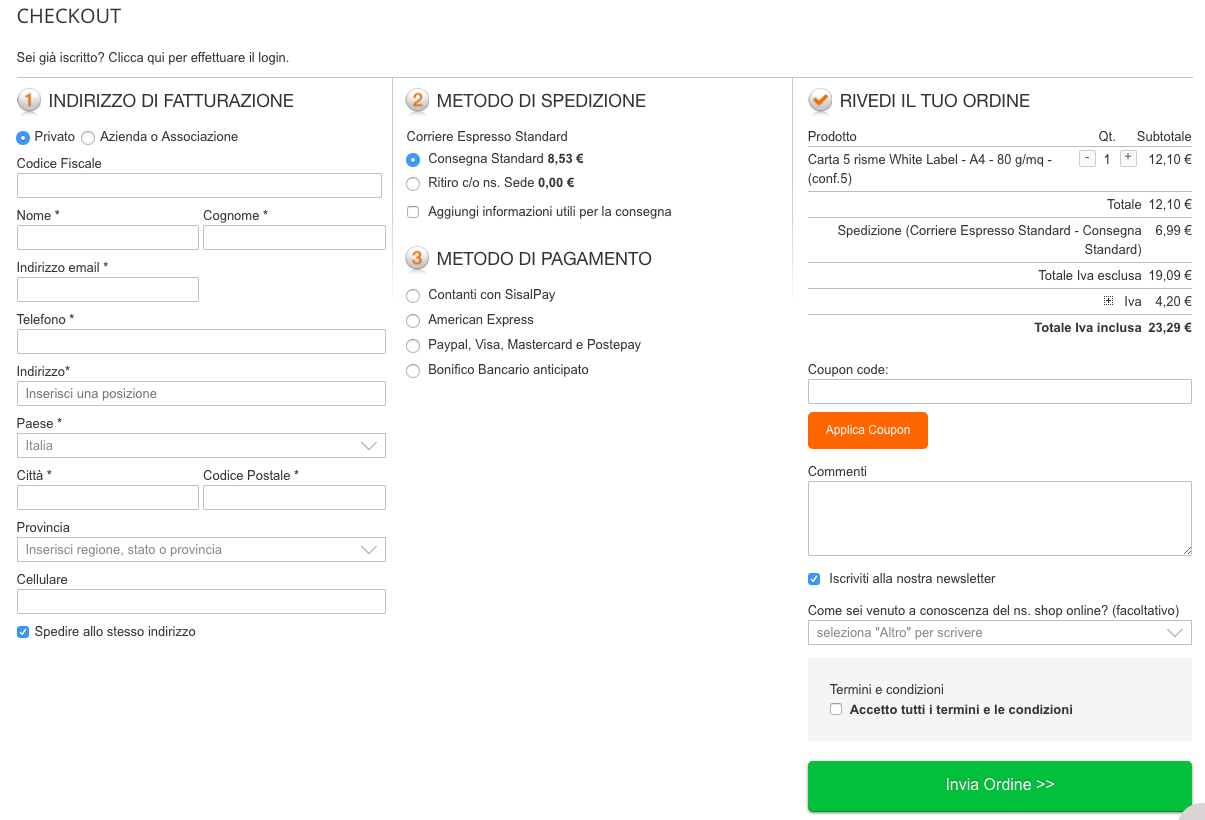This screenshot has height=820, width=1205.
Task: Toggle Iscriviti alla nostra newsletter checkbox
Action: pos(814,579)
